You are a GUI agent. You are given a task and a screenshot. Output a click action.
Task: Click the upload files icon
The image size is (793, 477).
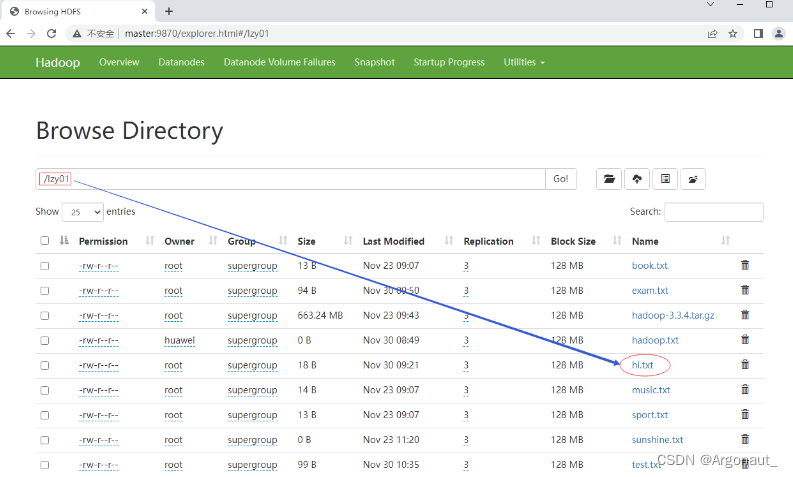637,179
